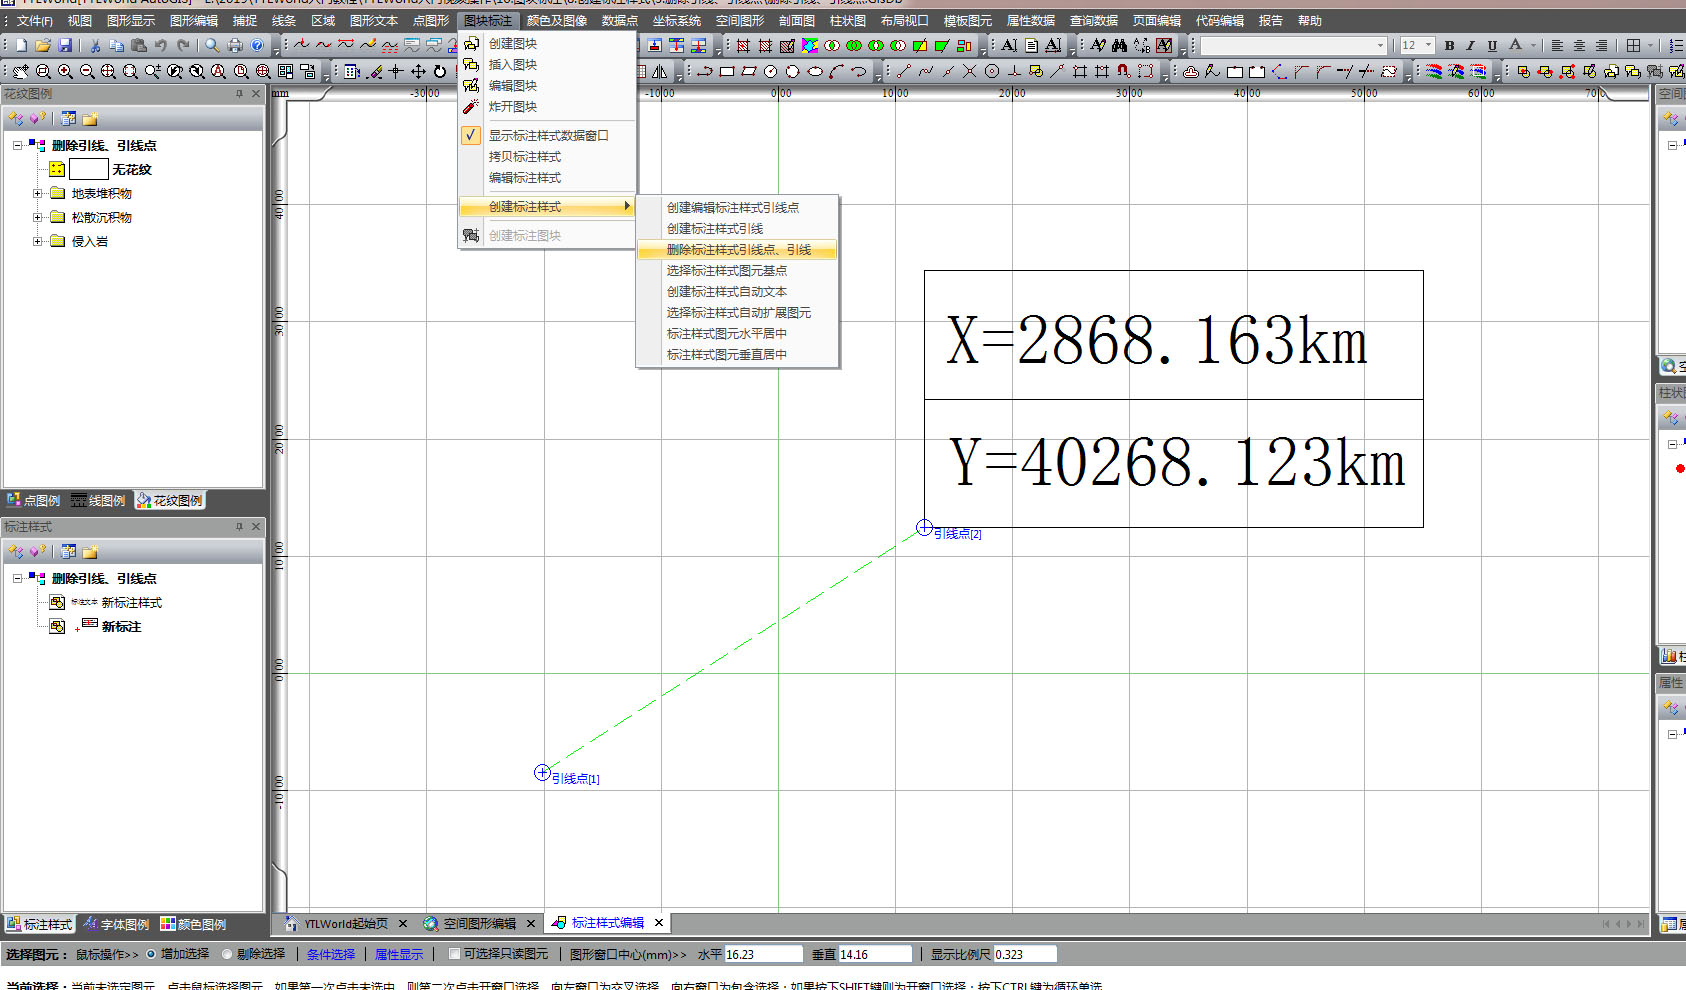Click the Binoculars find icon

(x=1119, y=45)
